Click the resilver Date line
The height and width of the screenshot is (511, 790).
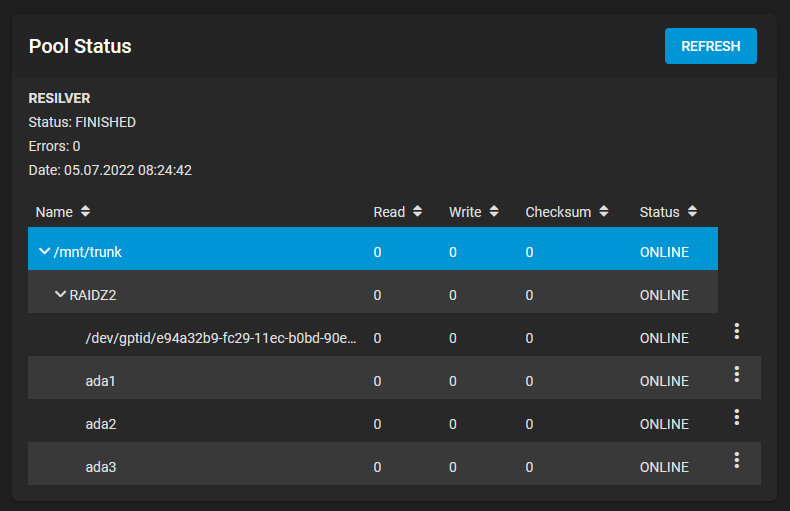point(110,170)
